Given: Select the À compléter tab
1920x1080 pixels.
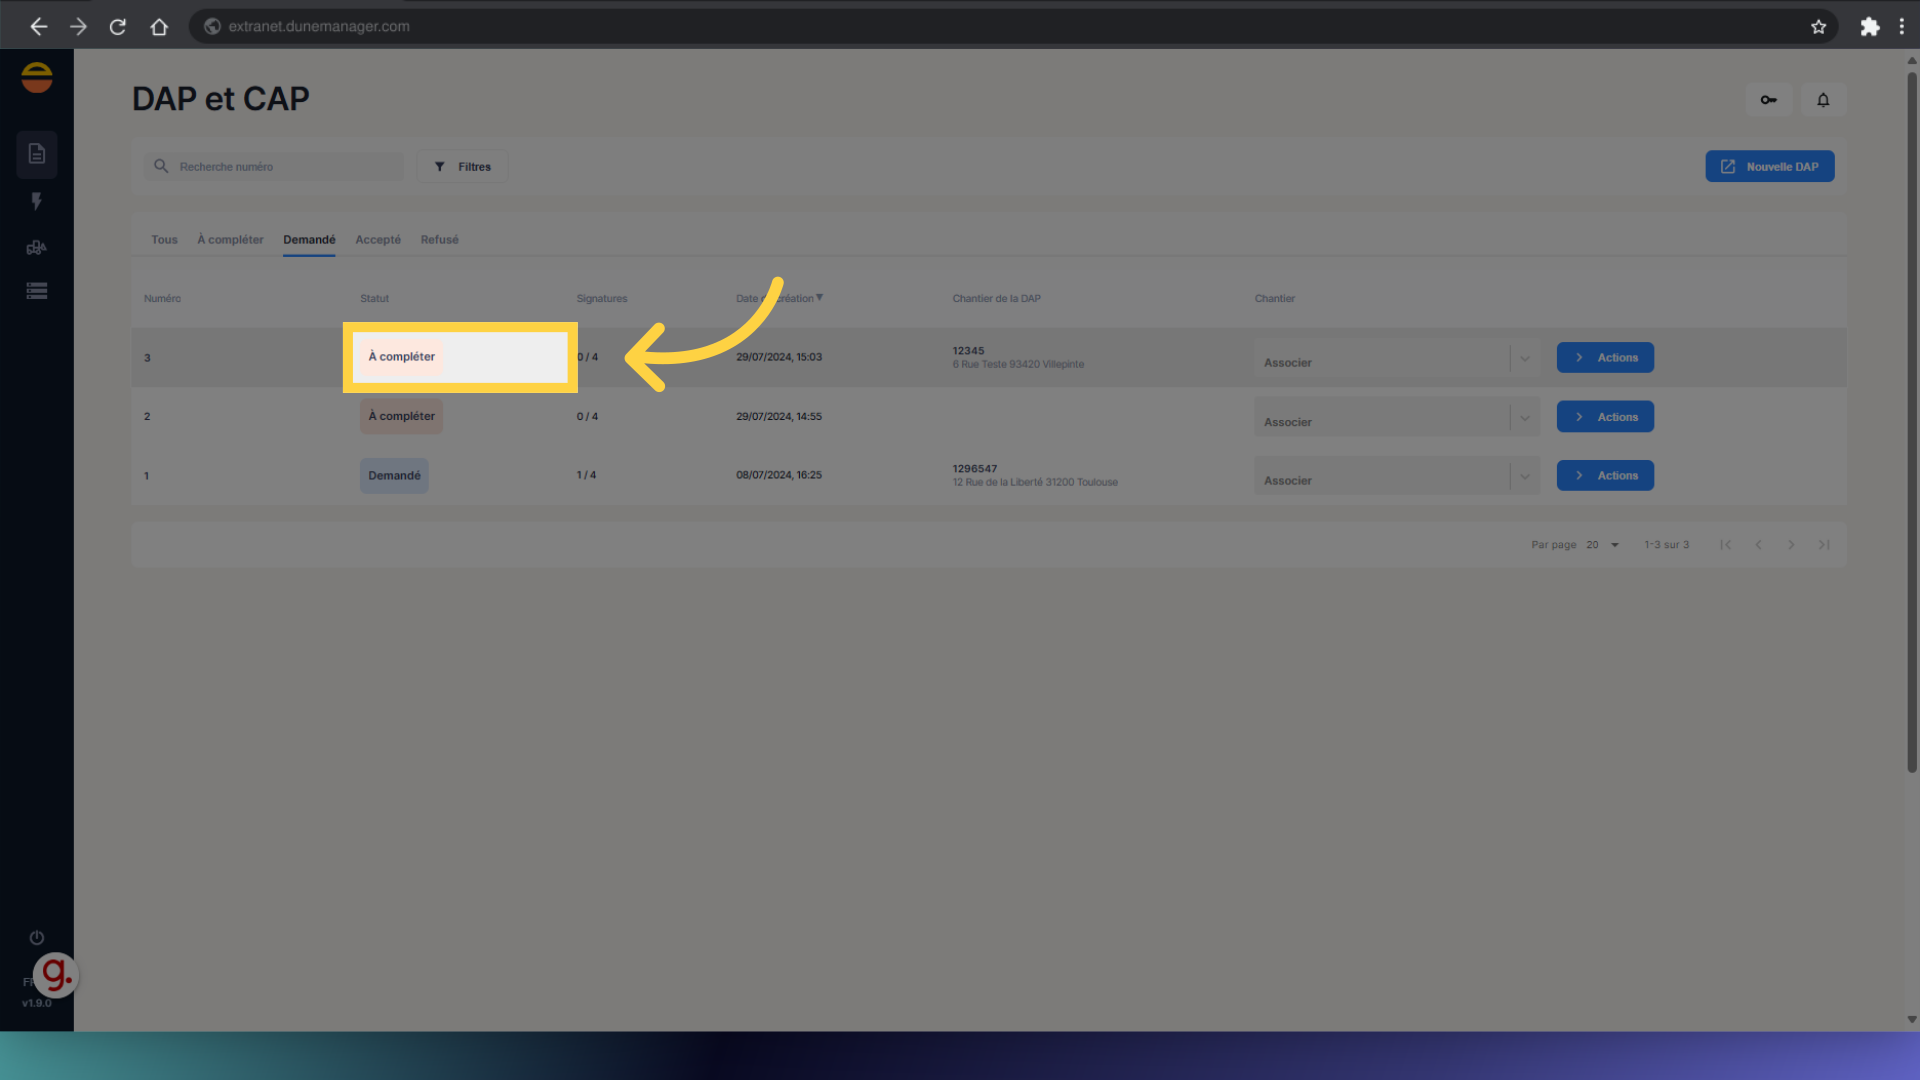Looking at the screenshot, I should pos(230,240).
